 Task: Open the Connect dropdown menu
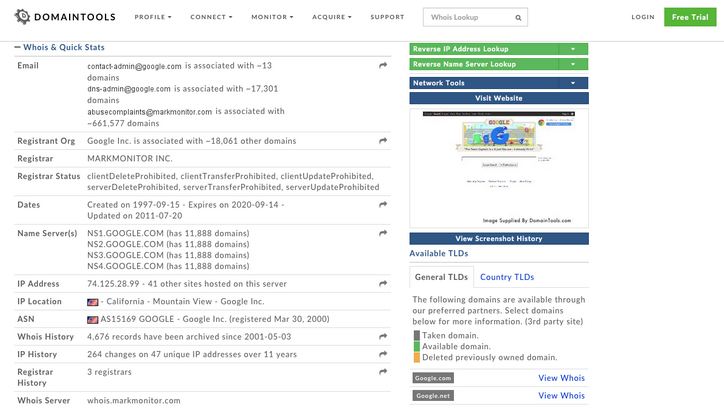point(211,17)
